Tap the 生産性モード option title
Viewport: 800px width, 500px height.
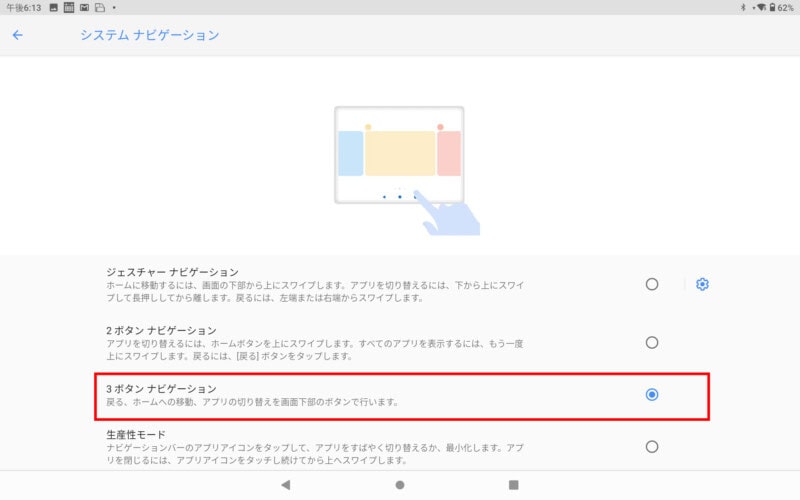click(138, 435)
